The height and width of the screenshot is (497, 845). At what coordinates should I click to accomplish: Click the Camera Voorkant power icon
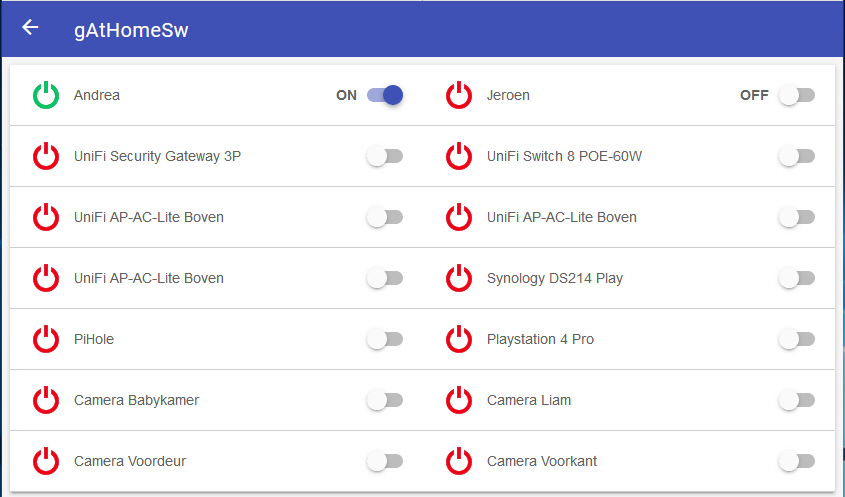coord(459,462)
